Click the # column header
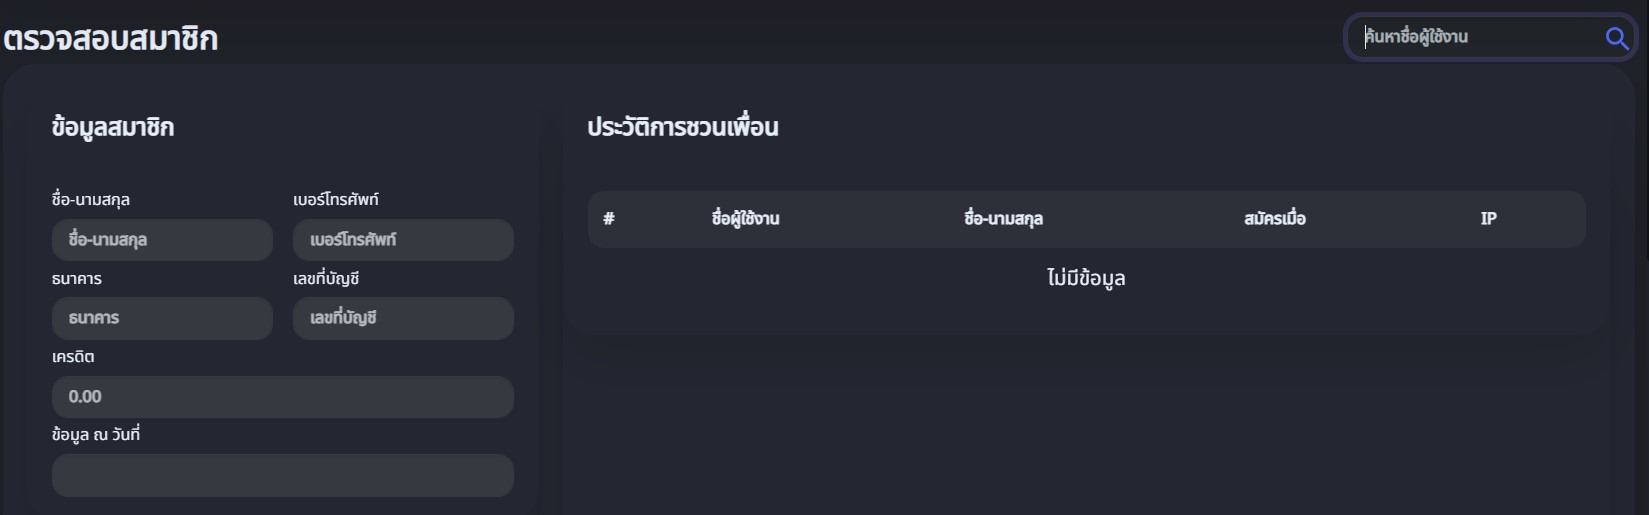The image size is (1649, 515). point(609,219)
